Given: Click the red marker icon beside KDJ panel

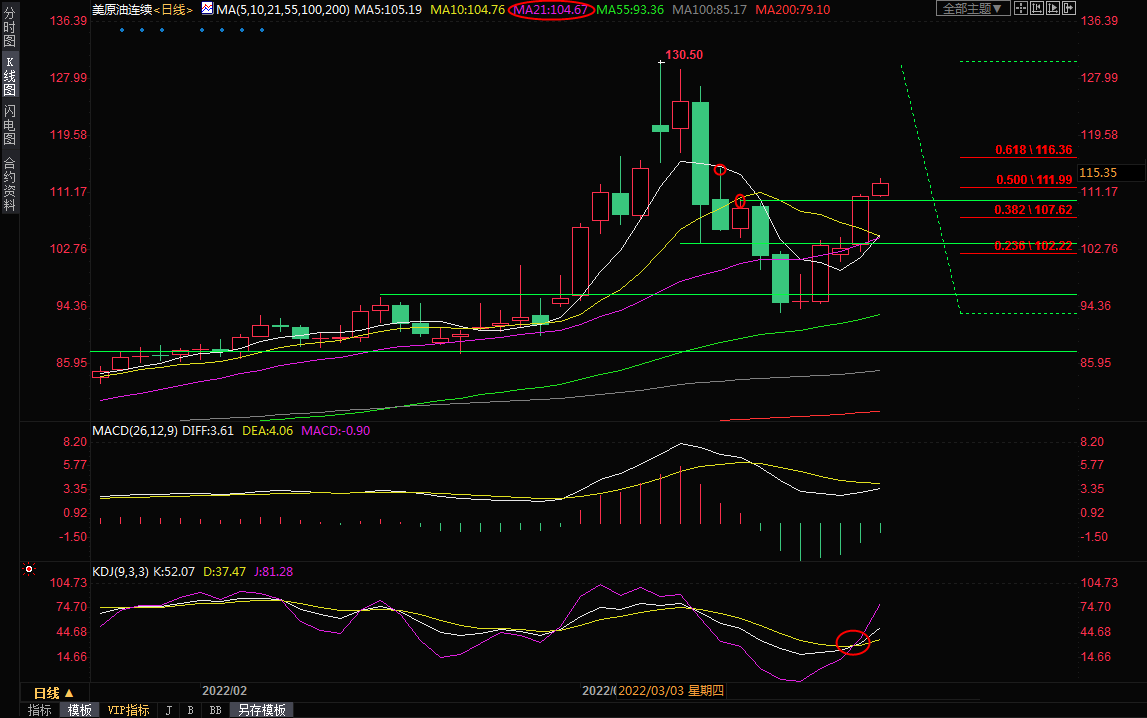Looking at the screenshot, I should [x=29, y=570].
